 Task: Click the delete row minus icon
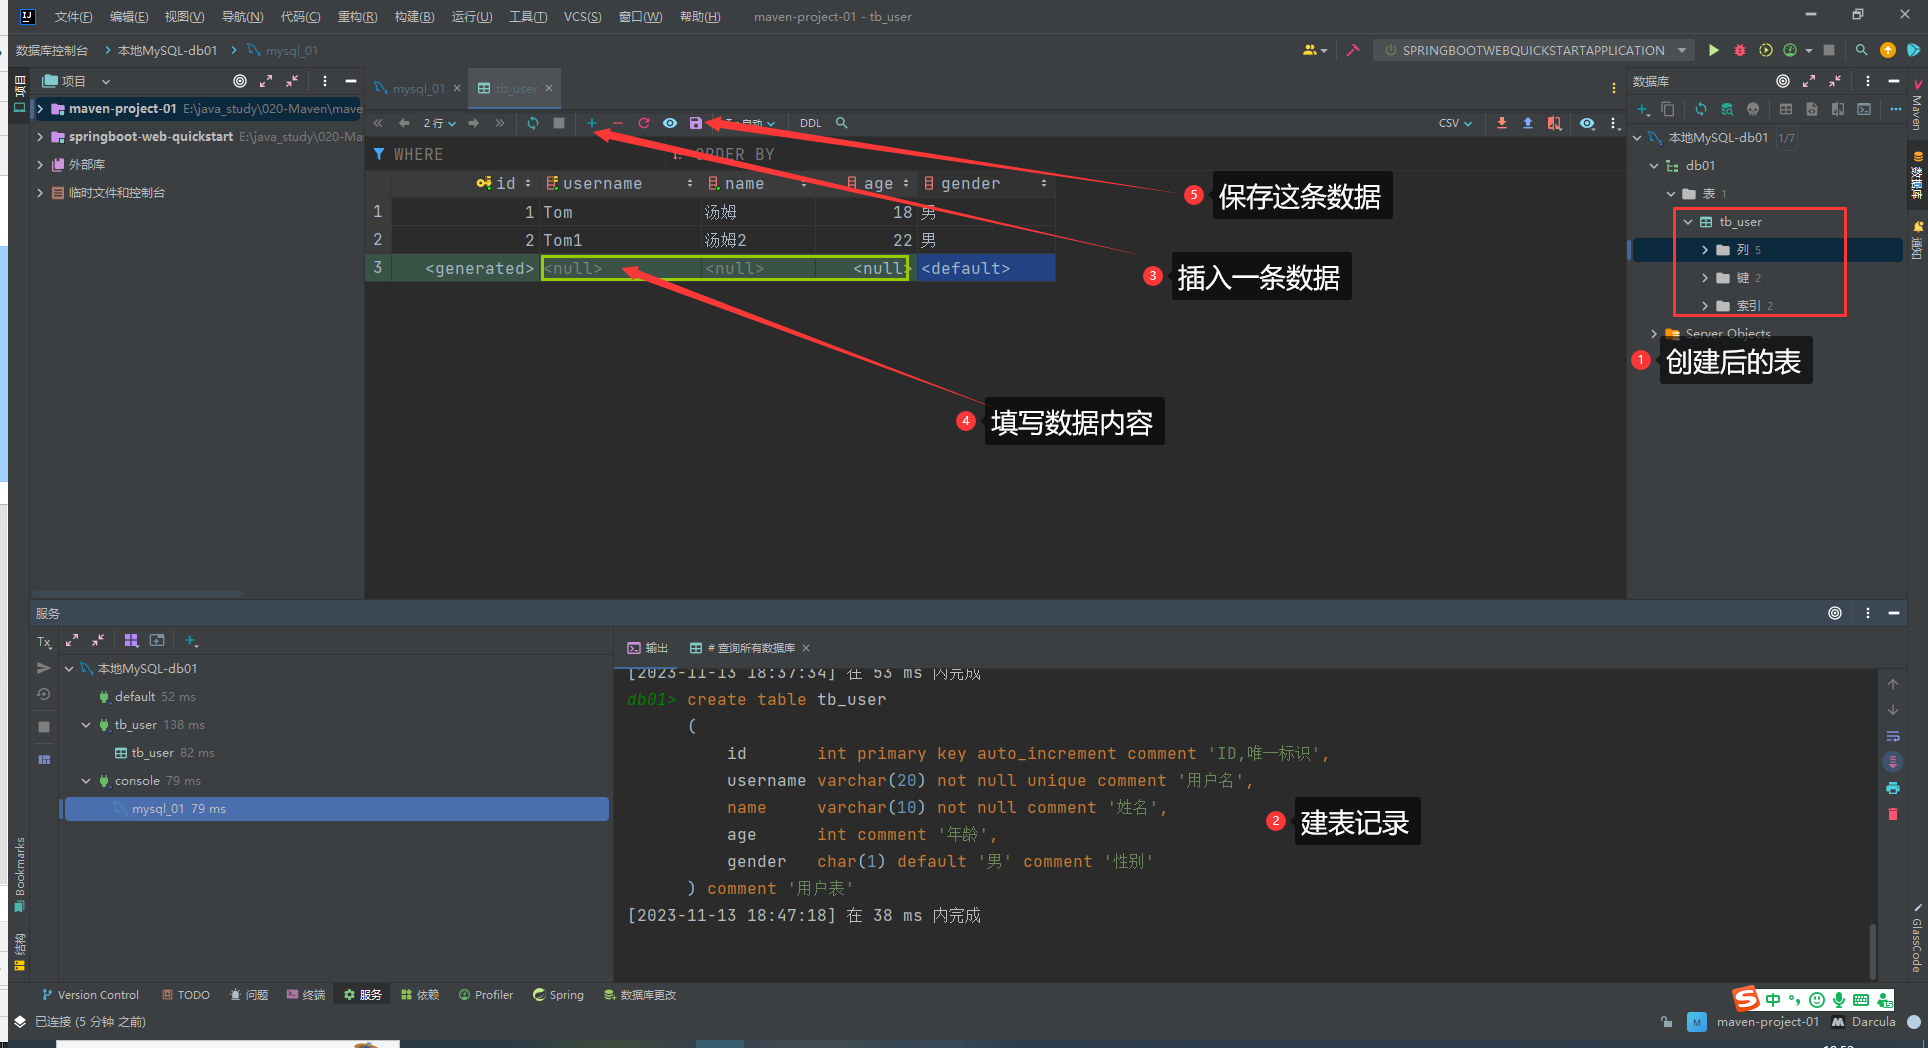[618, 123]
